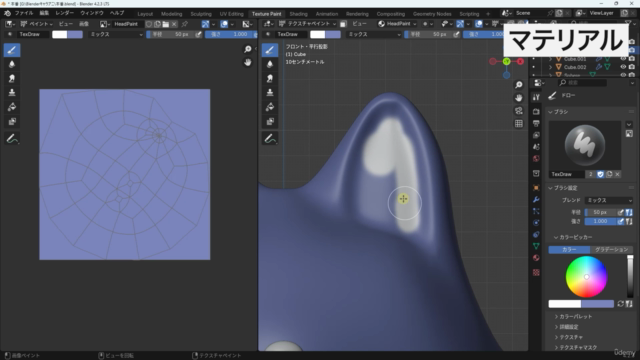Toggle radius pressure in image editor header
Screen dimensions: 640x360
coord(198,34)
